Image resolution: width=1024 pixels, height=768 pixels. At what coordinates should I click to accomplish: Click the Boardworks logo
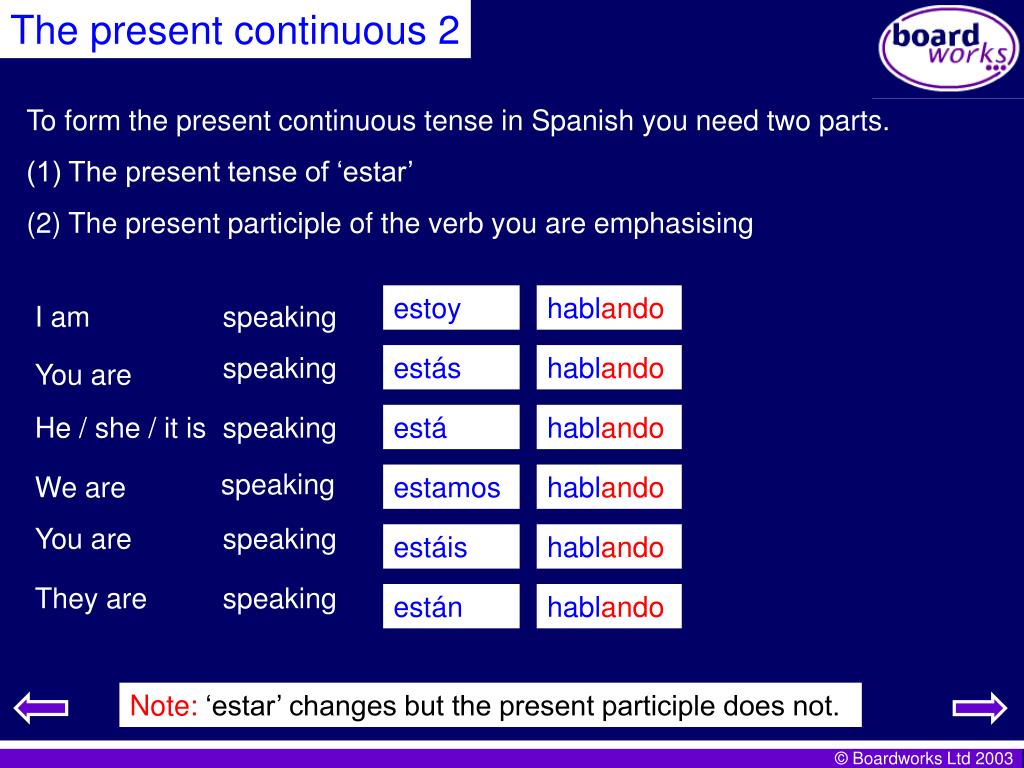(x=948, y=47)
